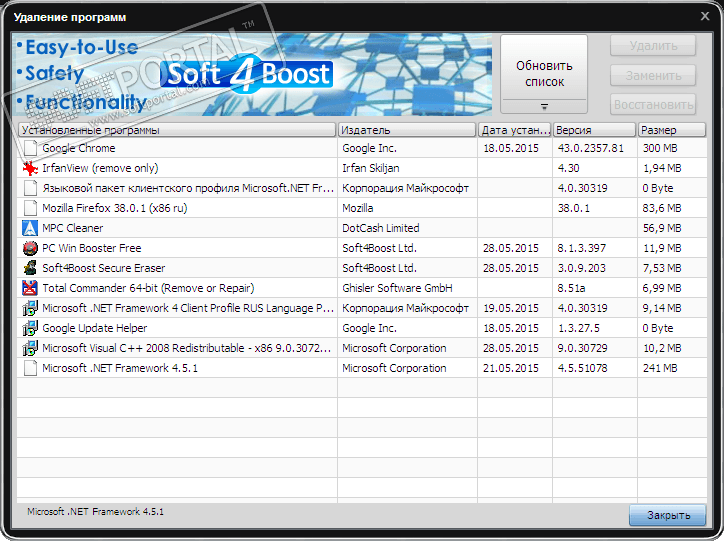Close the Удаление программ window
This screenshot has height=541, width=724.
(x=705, y=16)
